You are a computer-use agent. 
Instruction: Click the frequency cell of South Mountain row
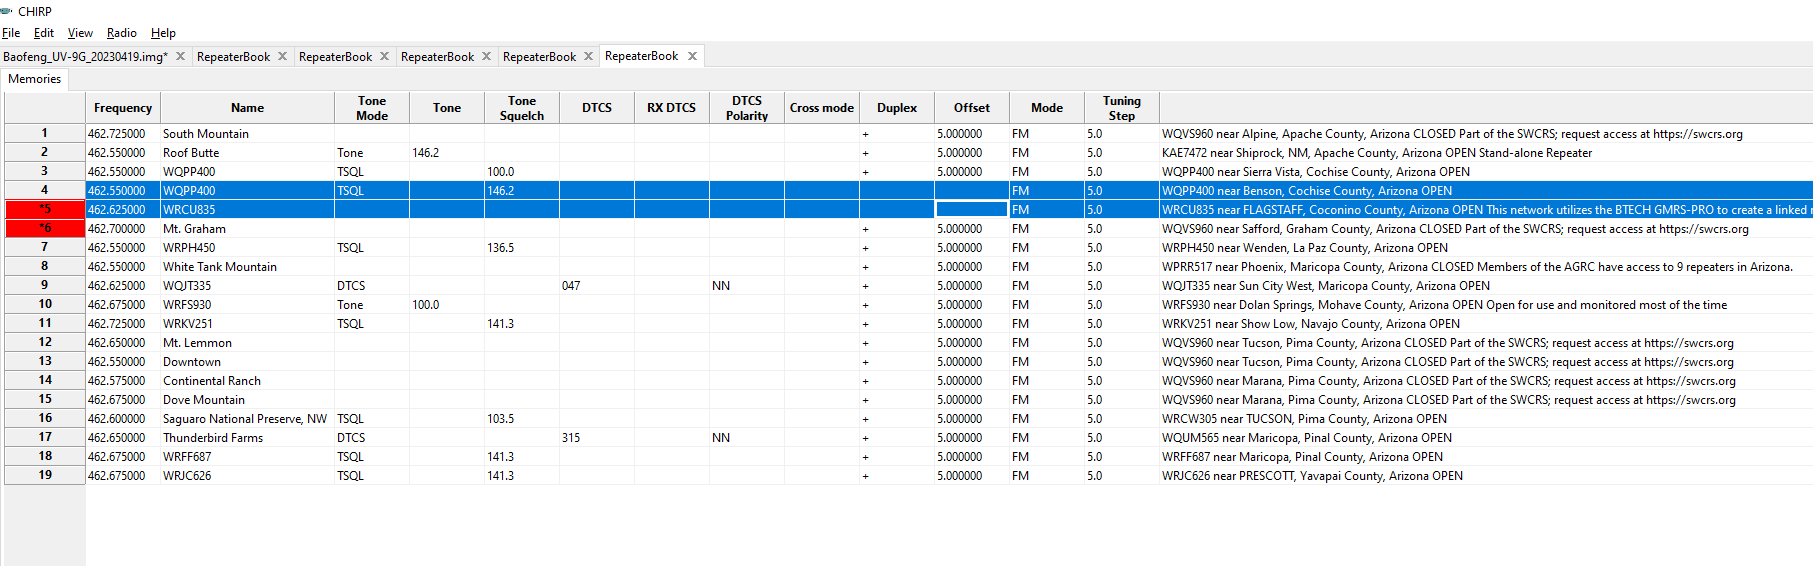click(x=123, y=133)
